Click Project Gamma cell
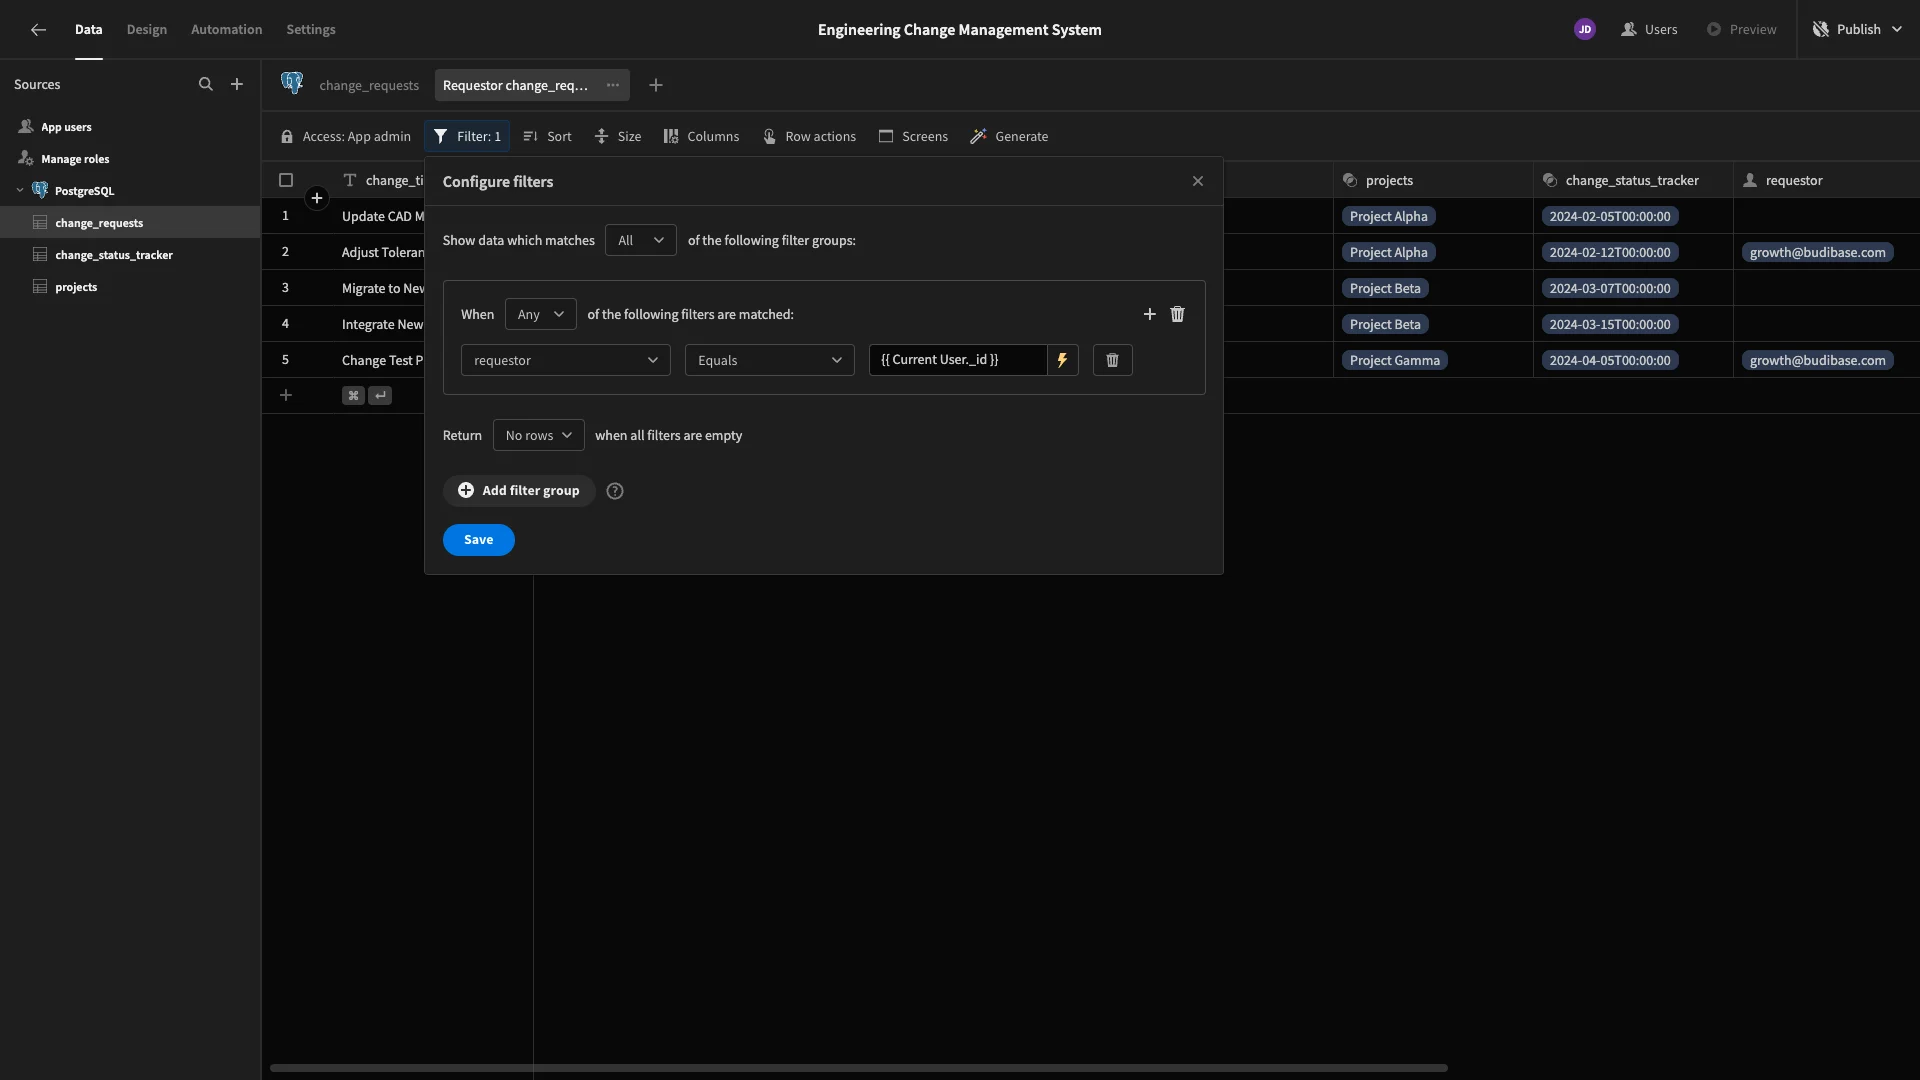1920x1080 pixels. [x=1395, y=360]
